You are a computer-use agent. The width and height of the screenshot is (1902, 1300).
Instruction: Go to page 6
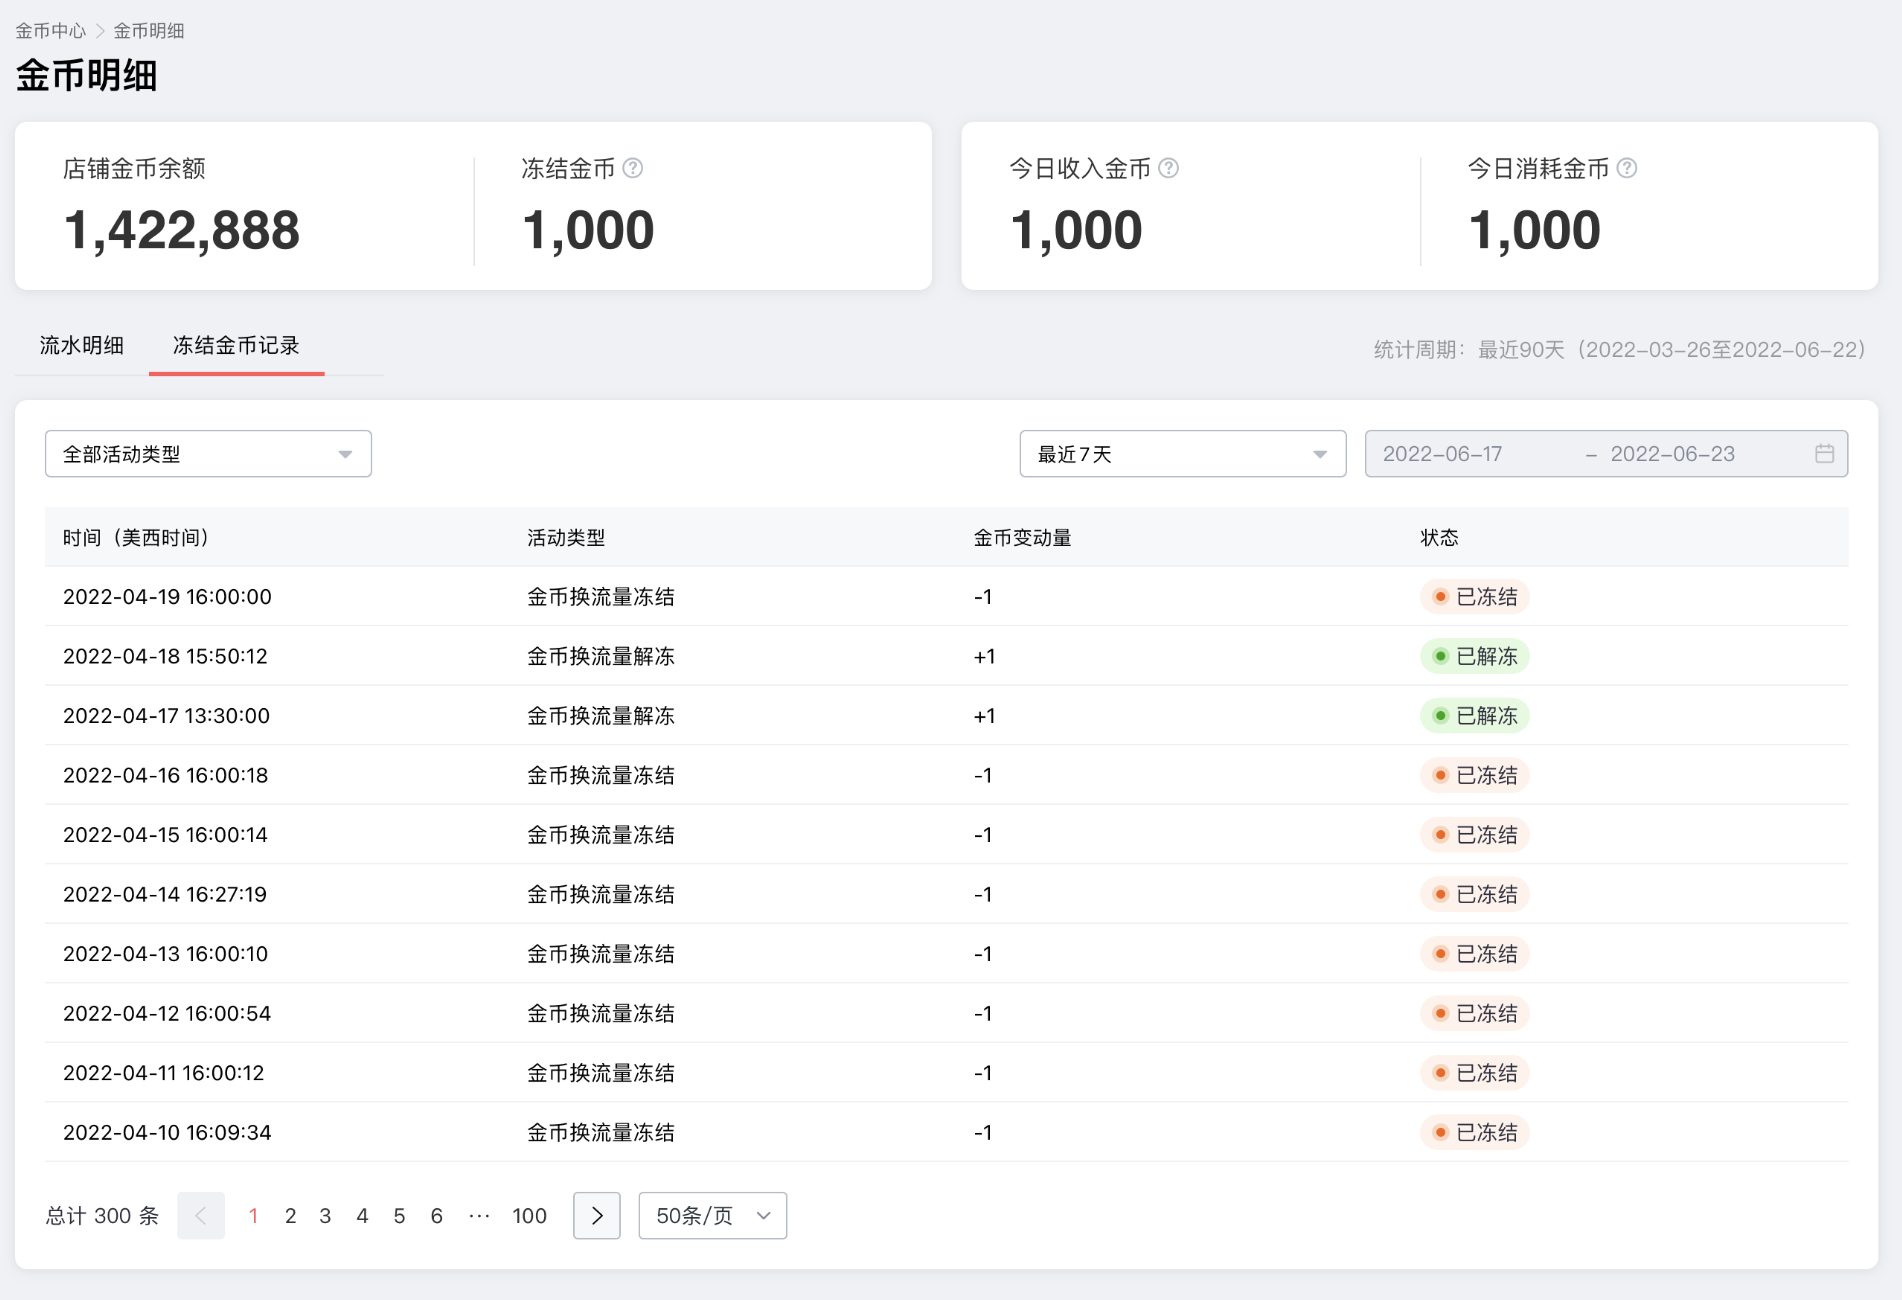[x=436, y=1215]
